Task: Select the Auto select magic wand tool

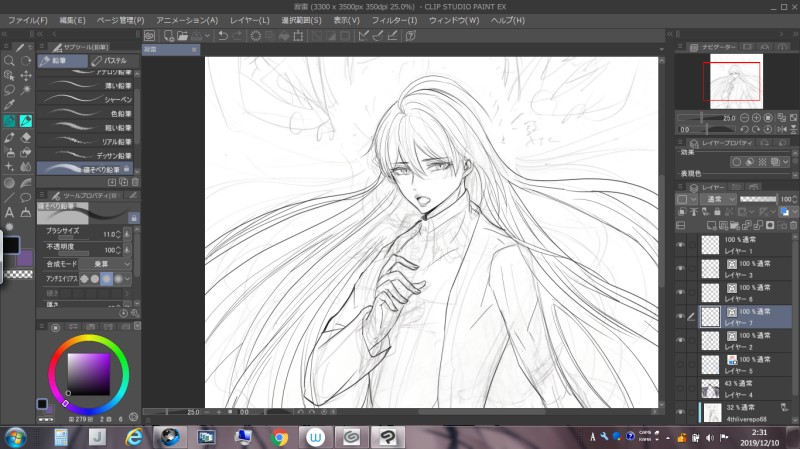Action: pyautogui.click(x=26, y=90)
